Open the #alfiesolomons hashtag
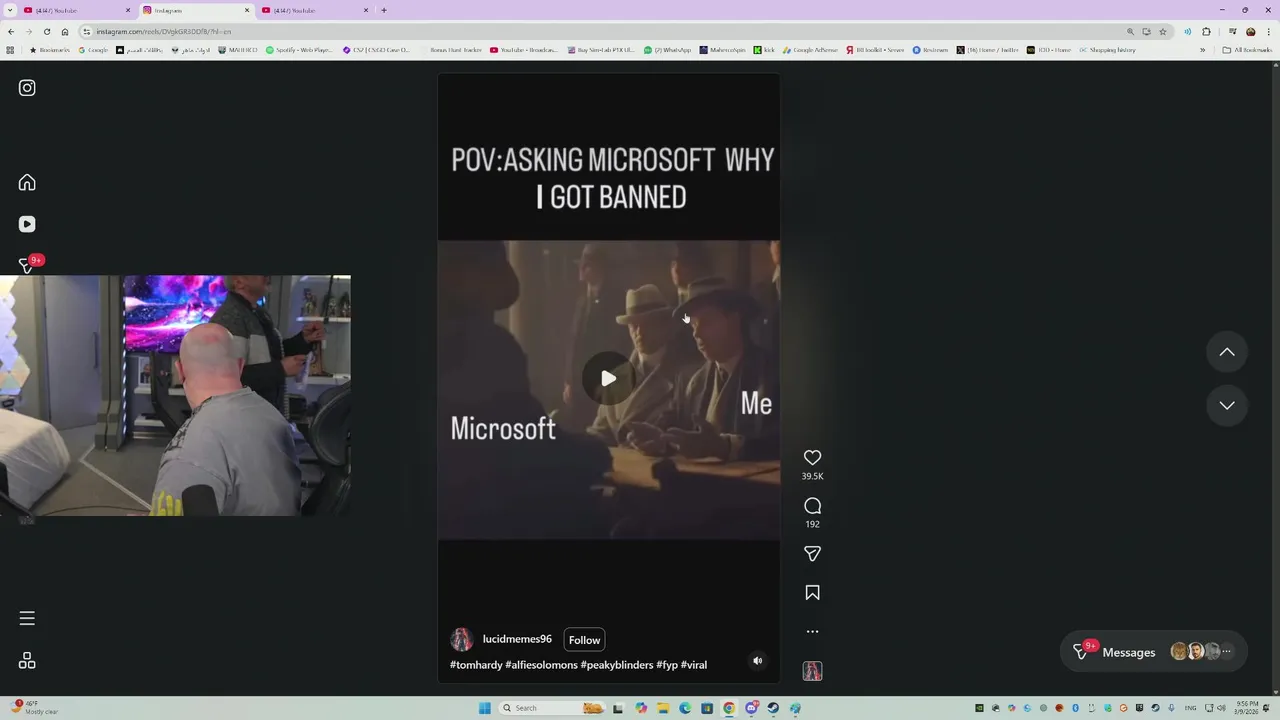Screen dimensions: 1280x720 click(541, 665)
